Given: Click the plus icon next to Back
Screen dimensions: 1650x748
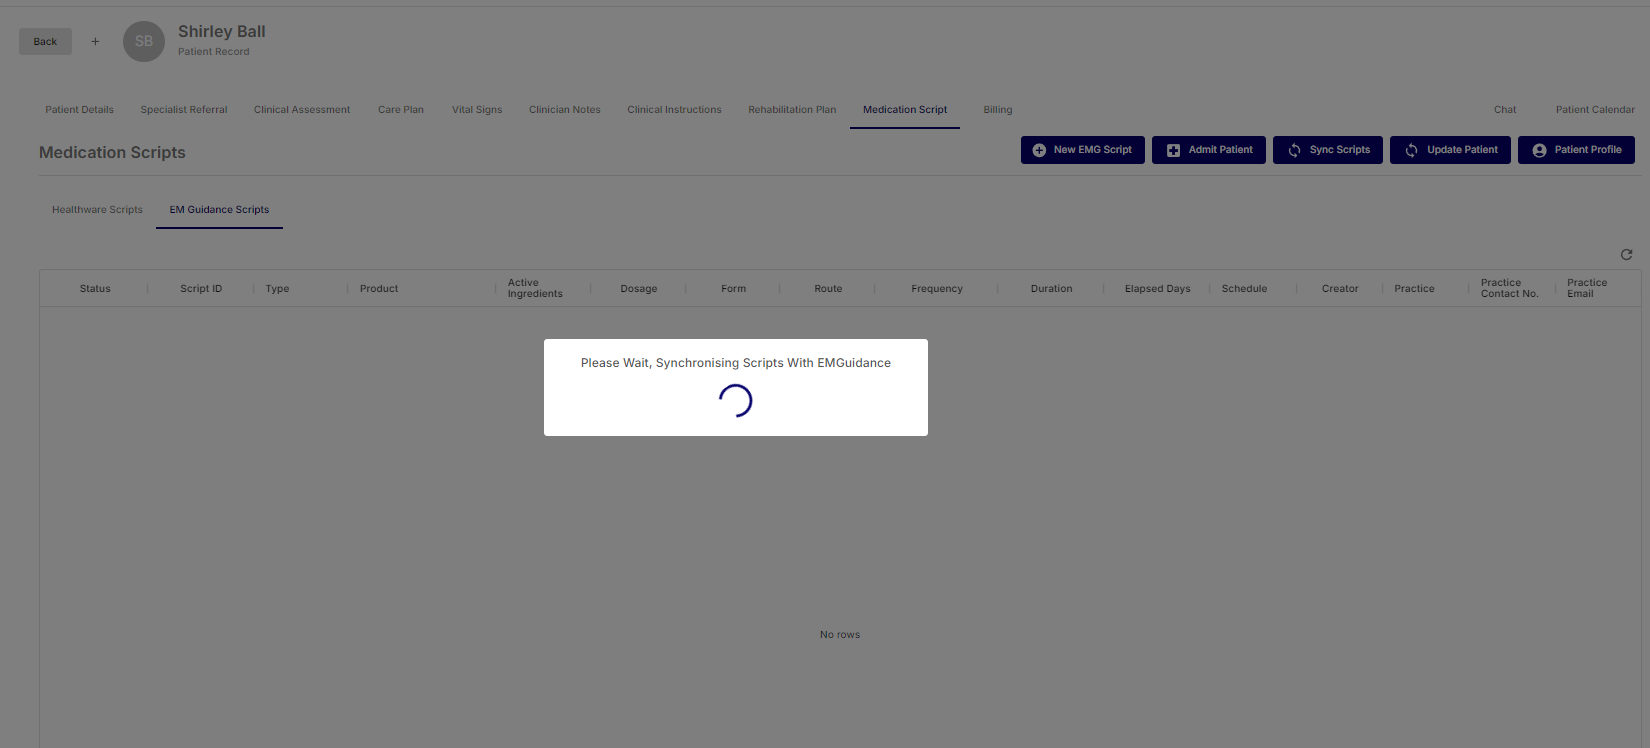Looking at the screenshot, I should click(96, 42).
